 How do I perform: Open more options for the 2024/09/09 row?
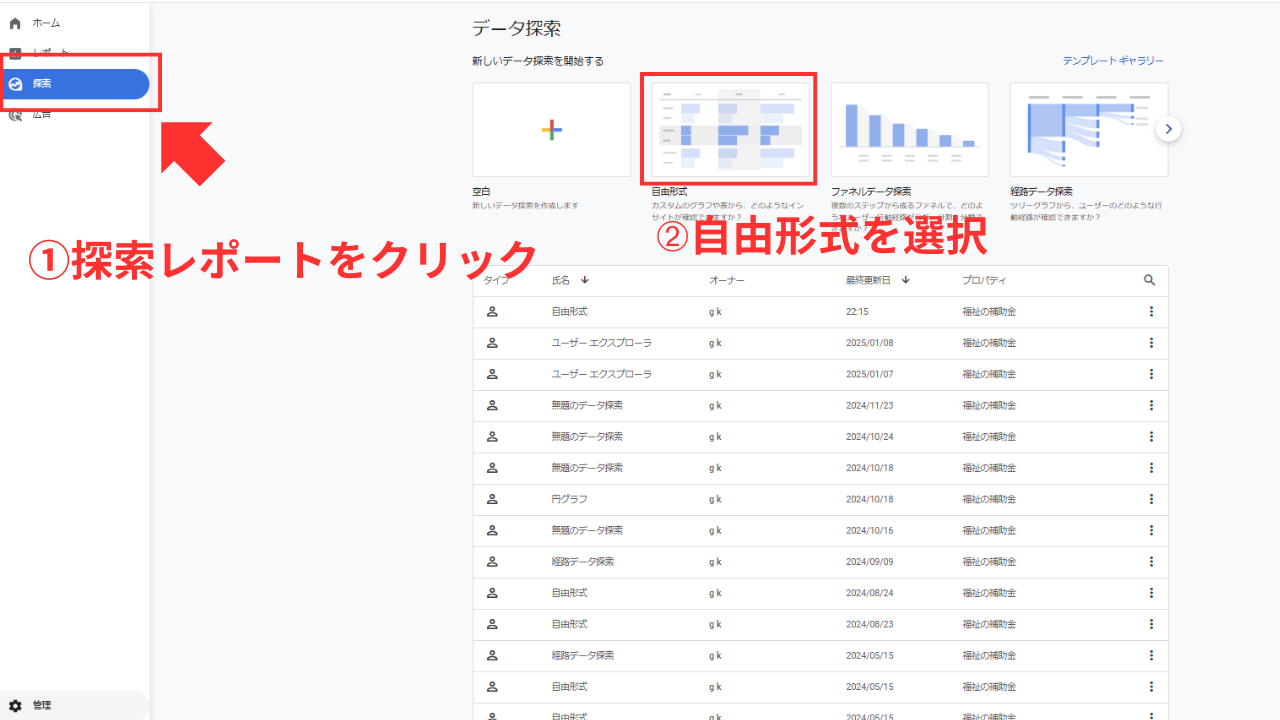[x=1151, y=562]
